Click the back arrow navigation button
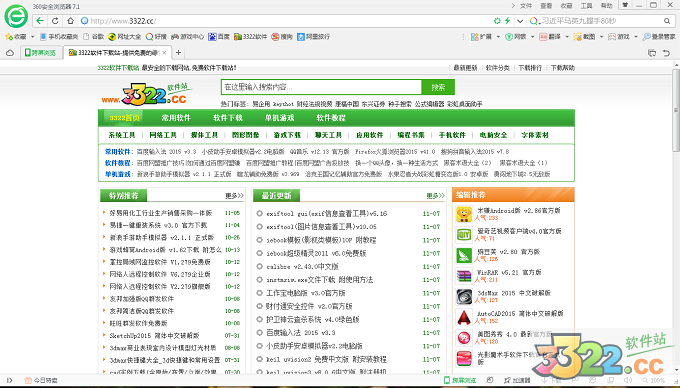This screenshot has width=680, height=388. 40,20
